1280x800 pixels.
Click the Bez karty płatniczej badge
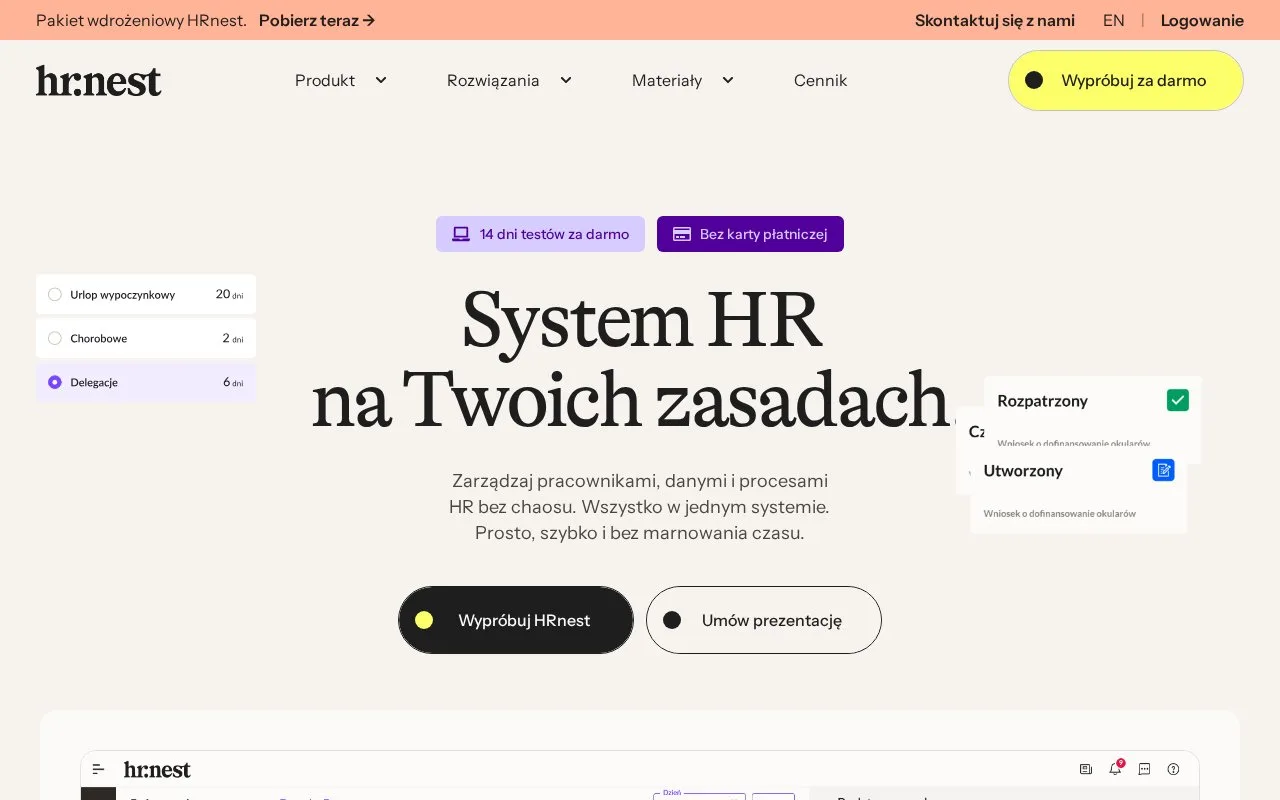click(x=750, y=234)
